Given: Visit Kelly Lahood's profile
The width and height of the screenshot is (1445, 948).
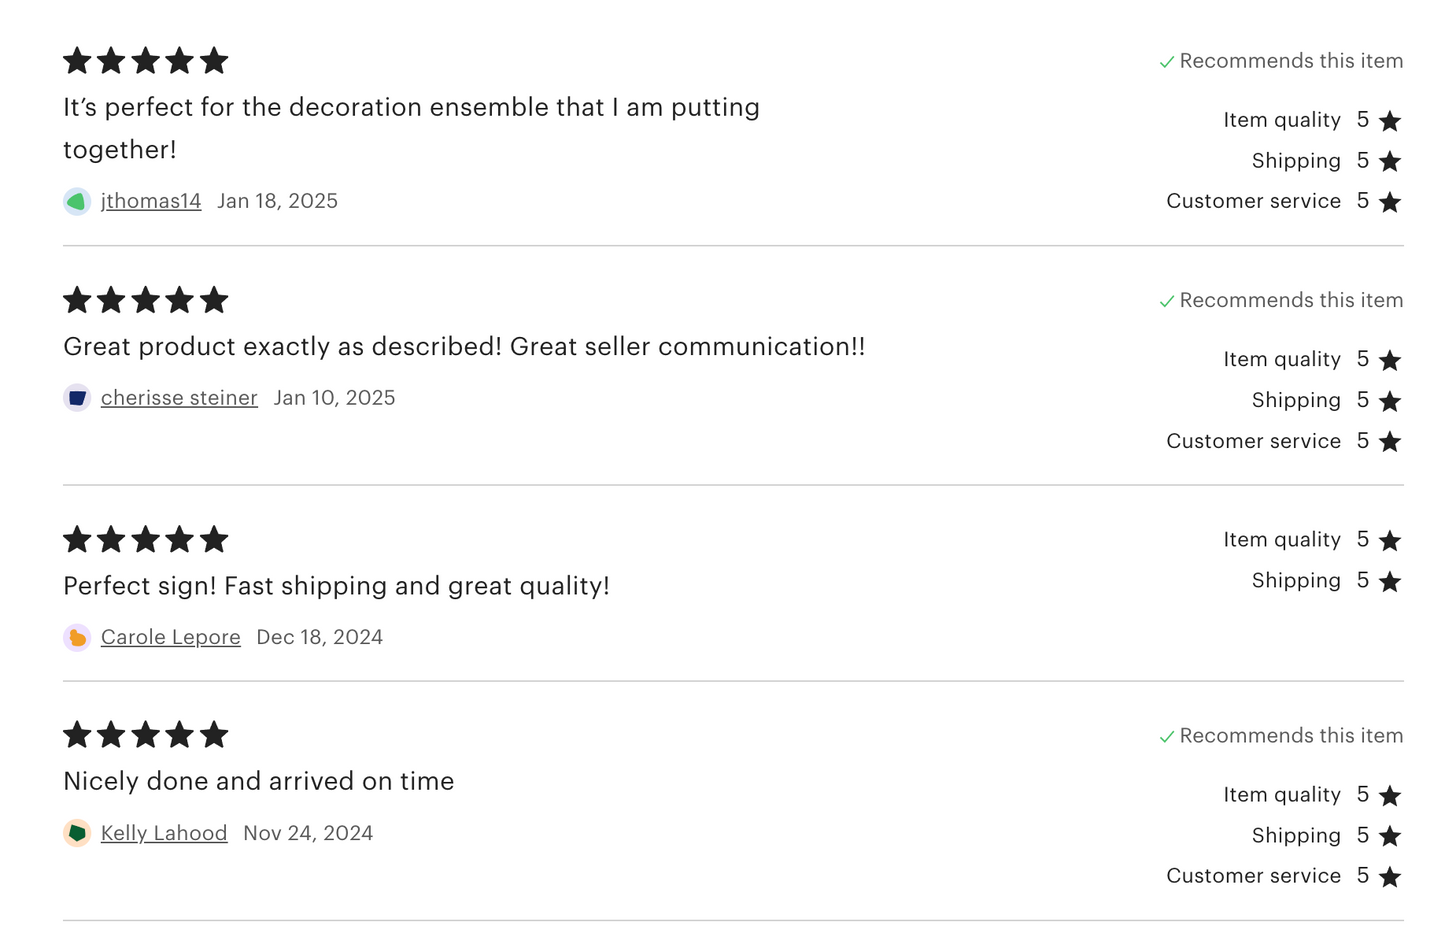Looking at the screenshot, I should [164, 833].
